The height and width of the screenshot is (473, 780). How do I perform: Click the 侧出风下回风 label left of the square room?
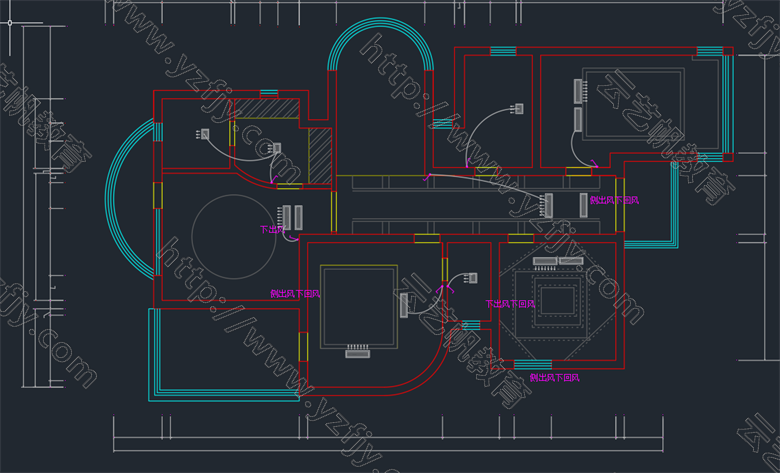pyautogui.click(x=295, y=294)
